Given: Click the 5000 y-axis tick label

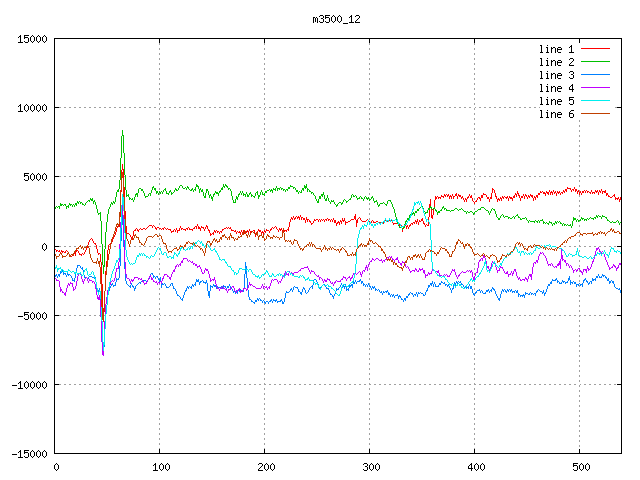Looking at the screenshot, I should click(x=34, y=177).
